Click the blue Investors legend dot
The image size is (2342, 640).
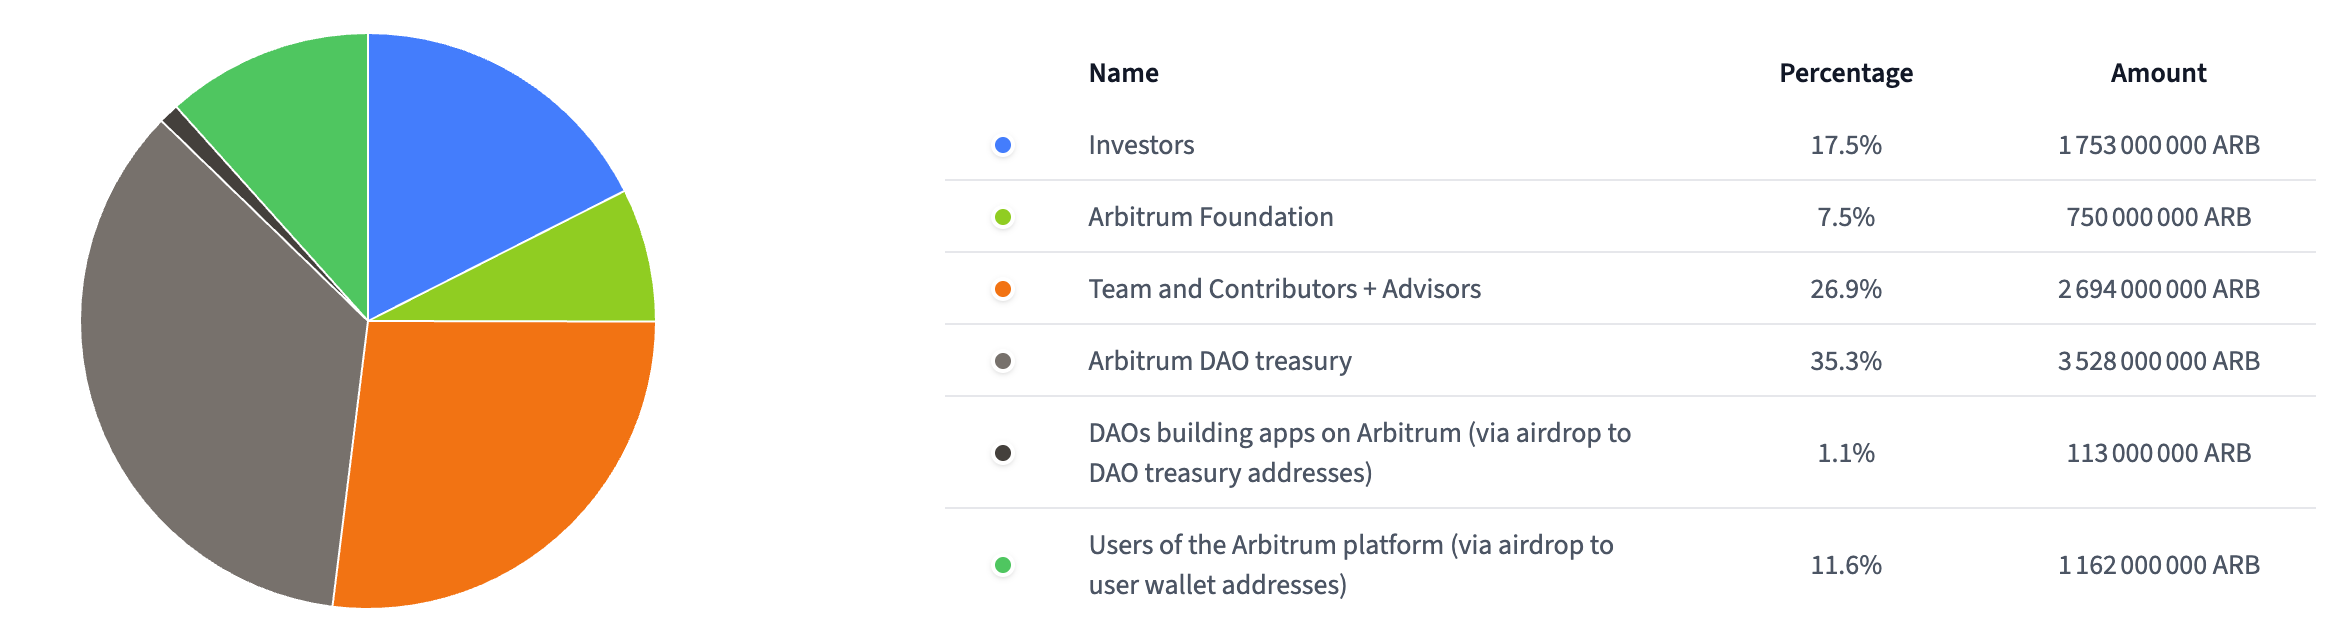tap(1003, 145)
